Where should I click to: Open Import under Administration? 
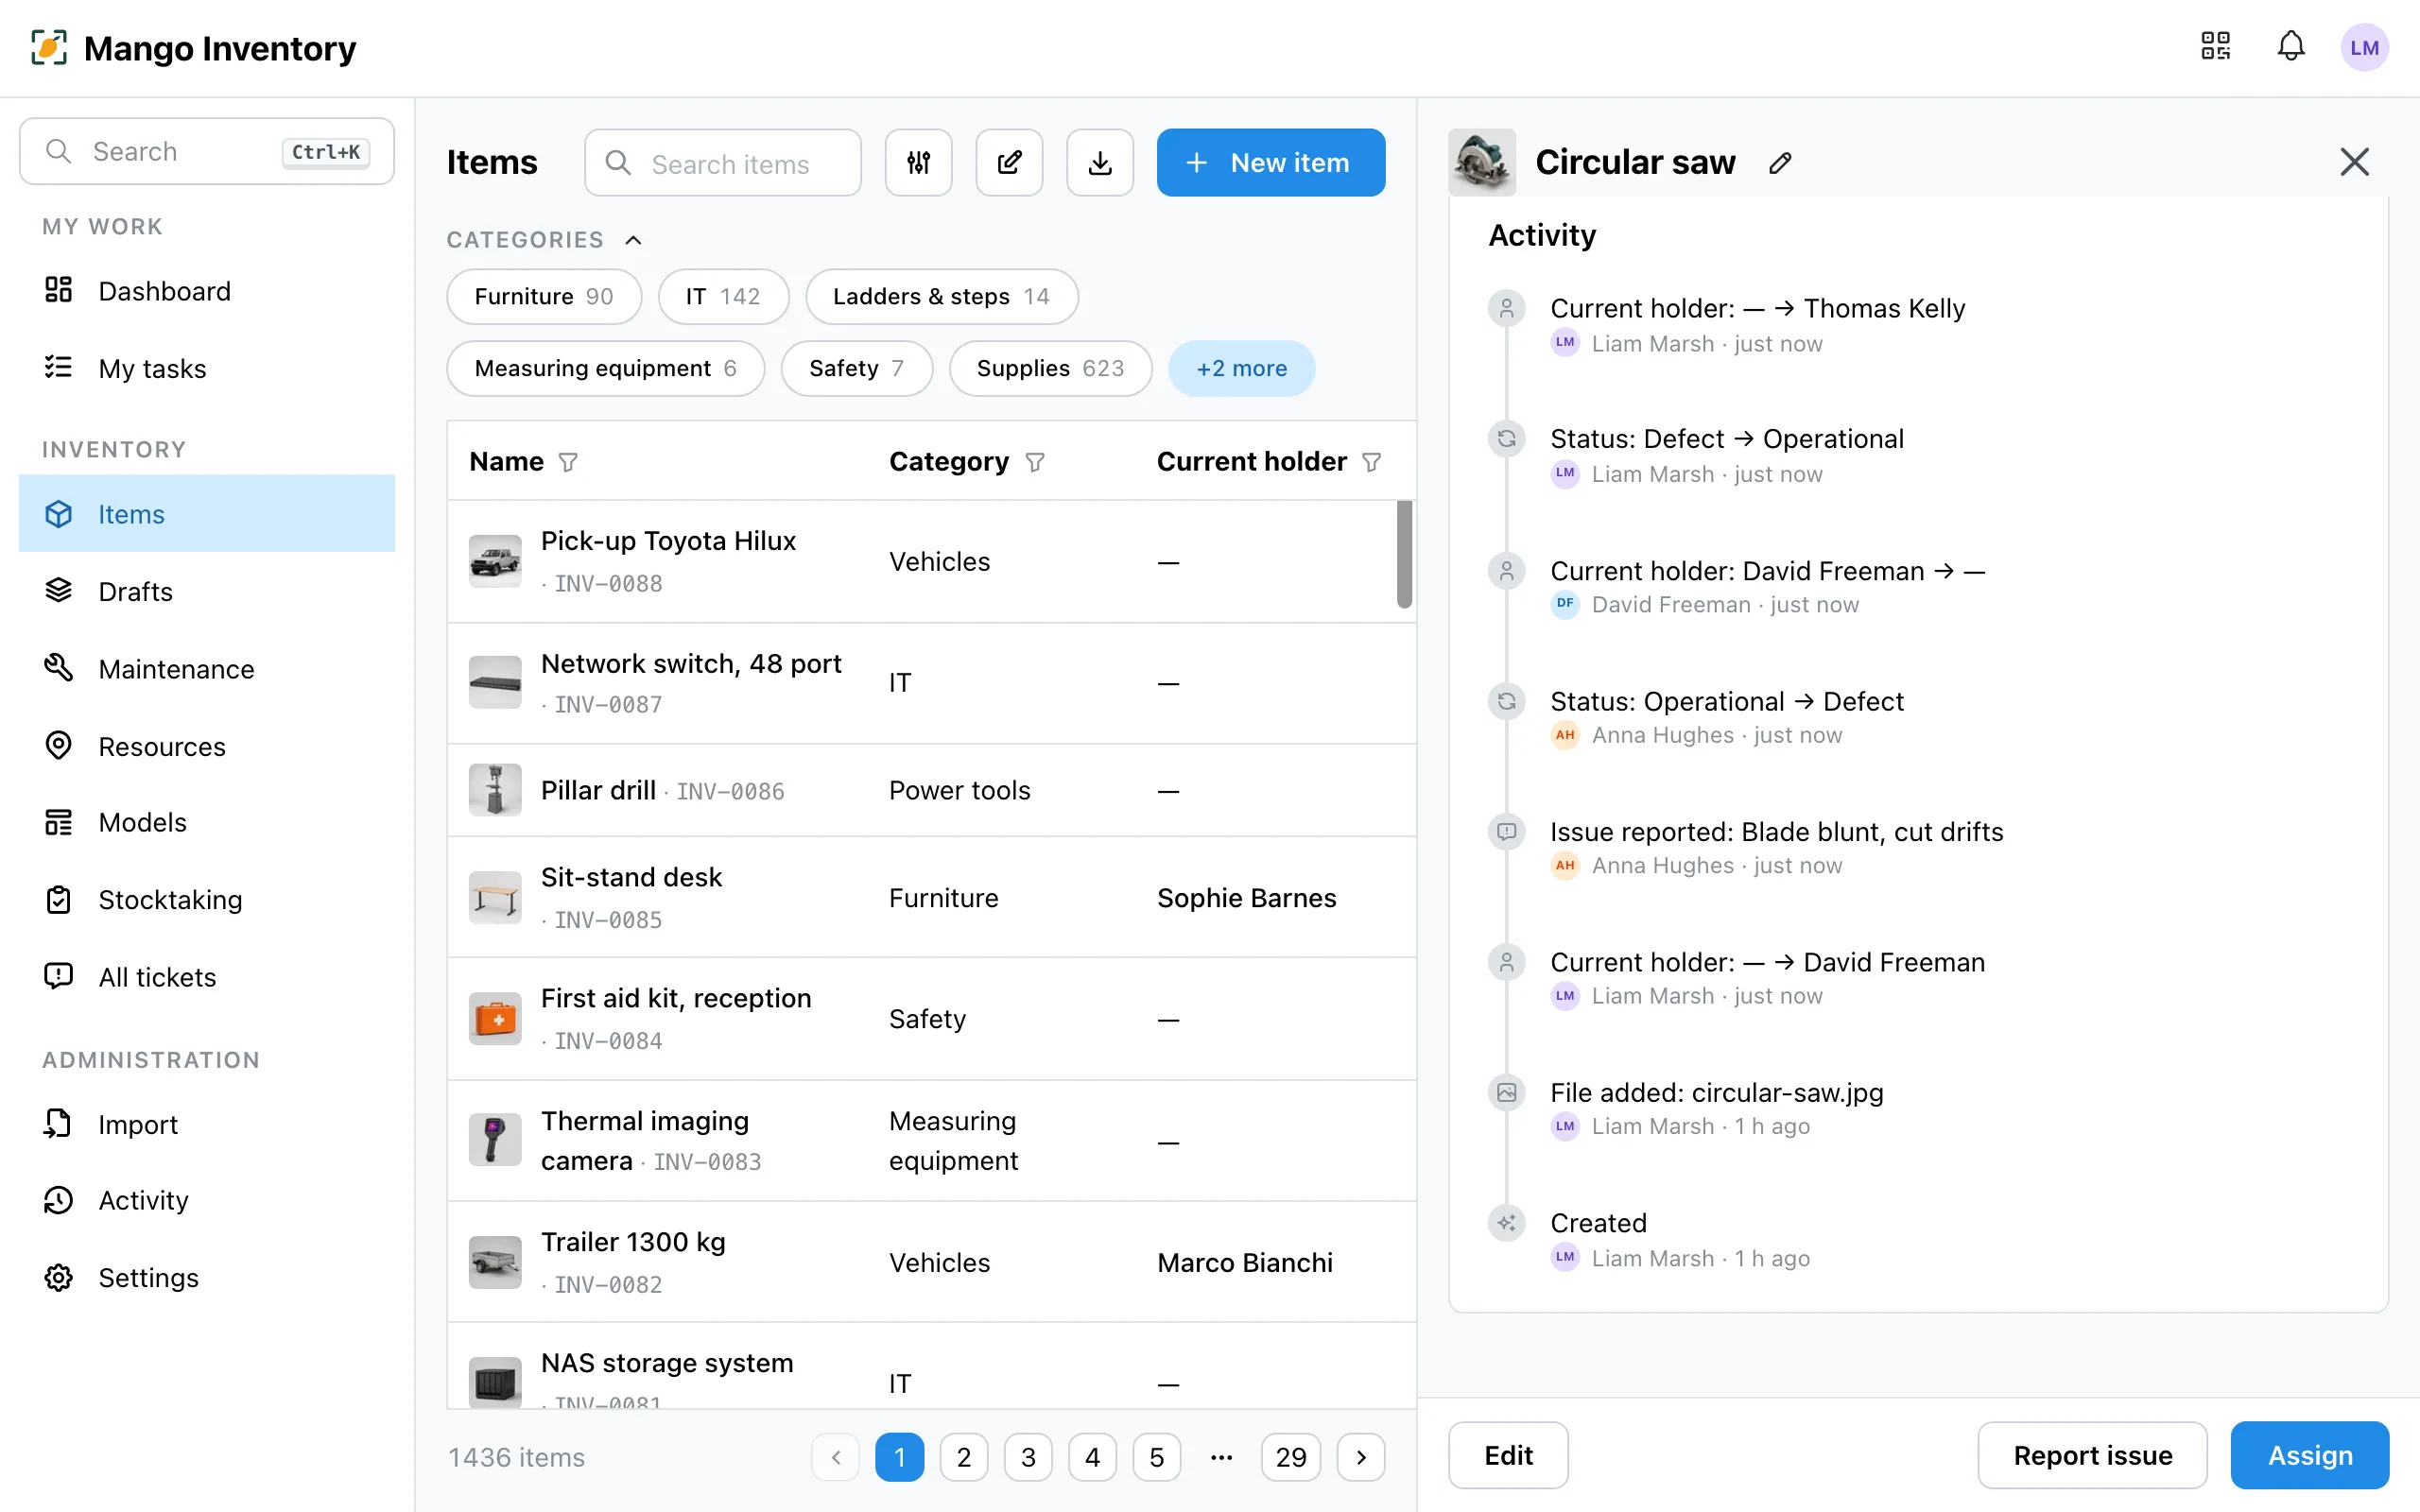pyautogui.click(x=207, y=1124)
